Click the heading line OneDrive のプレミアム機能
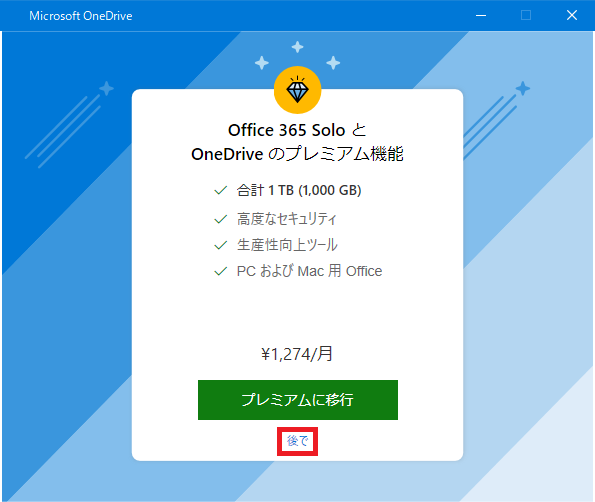 297,154
